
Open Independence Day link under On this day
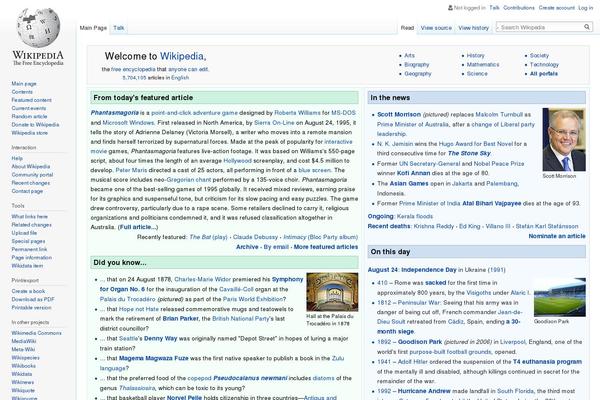pyautogui.click(x=429, y=270)
